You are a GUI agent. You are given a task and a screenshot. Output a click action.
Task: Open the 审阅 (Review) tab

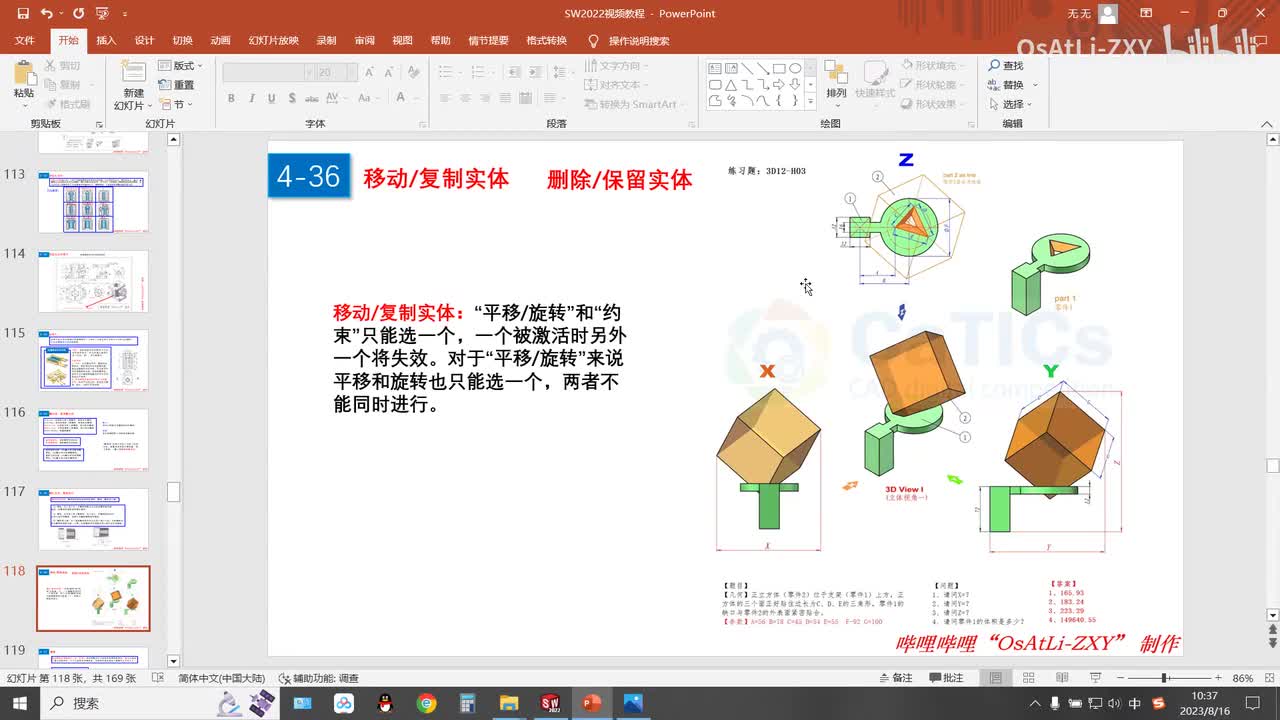364,40
